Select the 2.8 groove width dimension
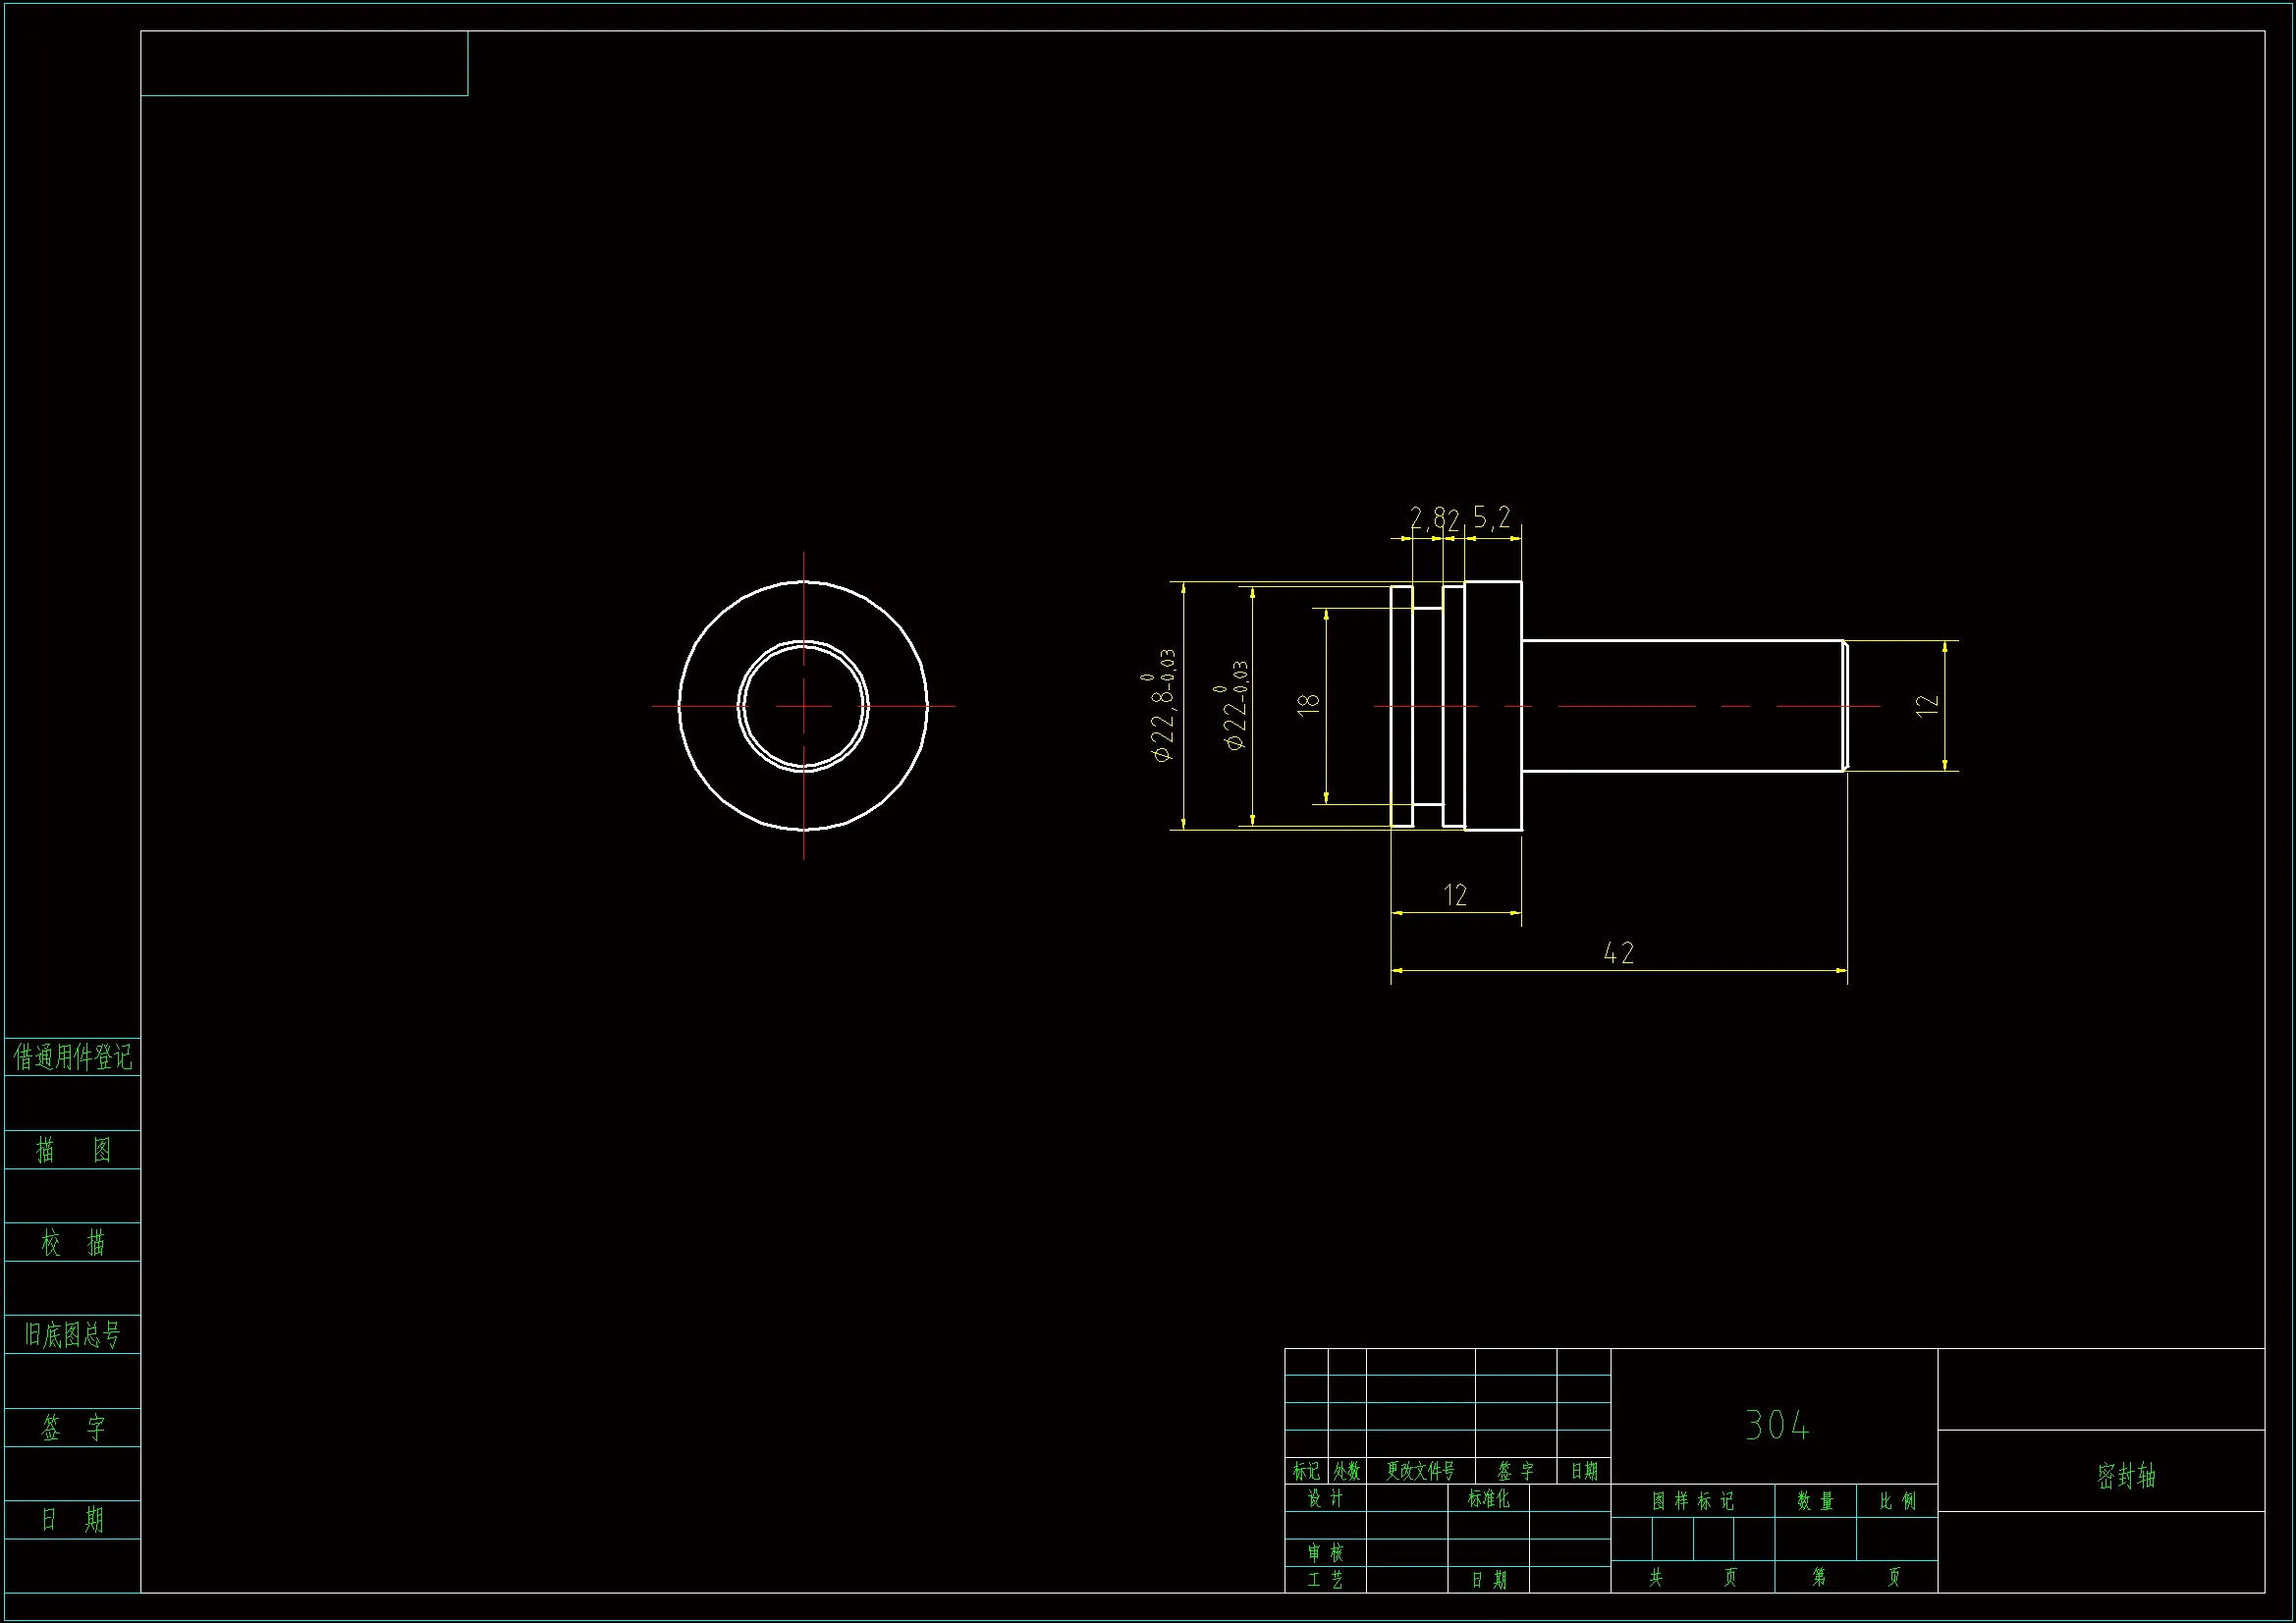Image resolution: width=2296 pixels, height=1623 pixels. pyautogui.click(x=1426, y=517)
